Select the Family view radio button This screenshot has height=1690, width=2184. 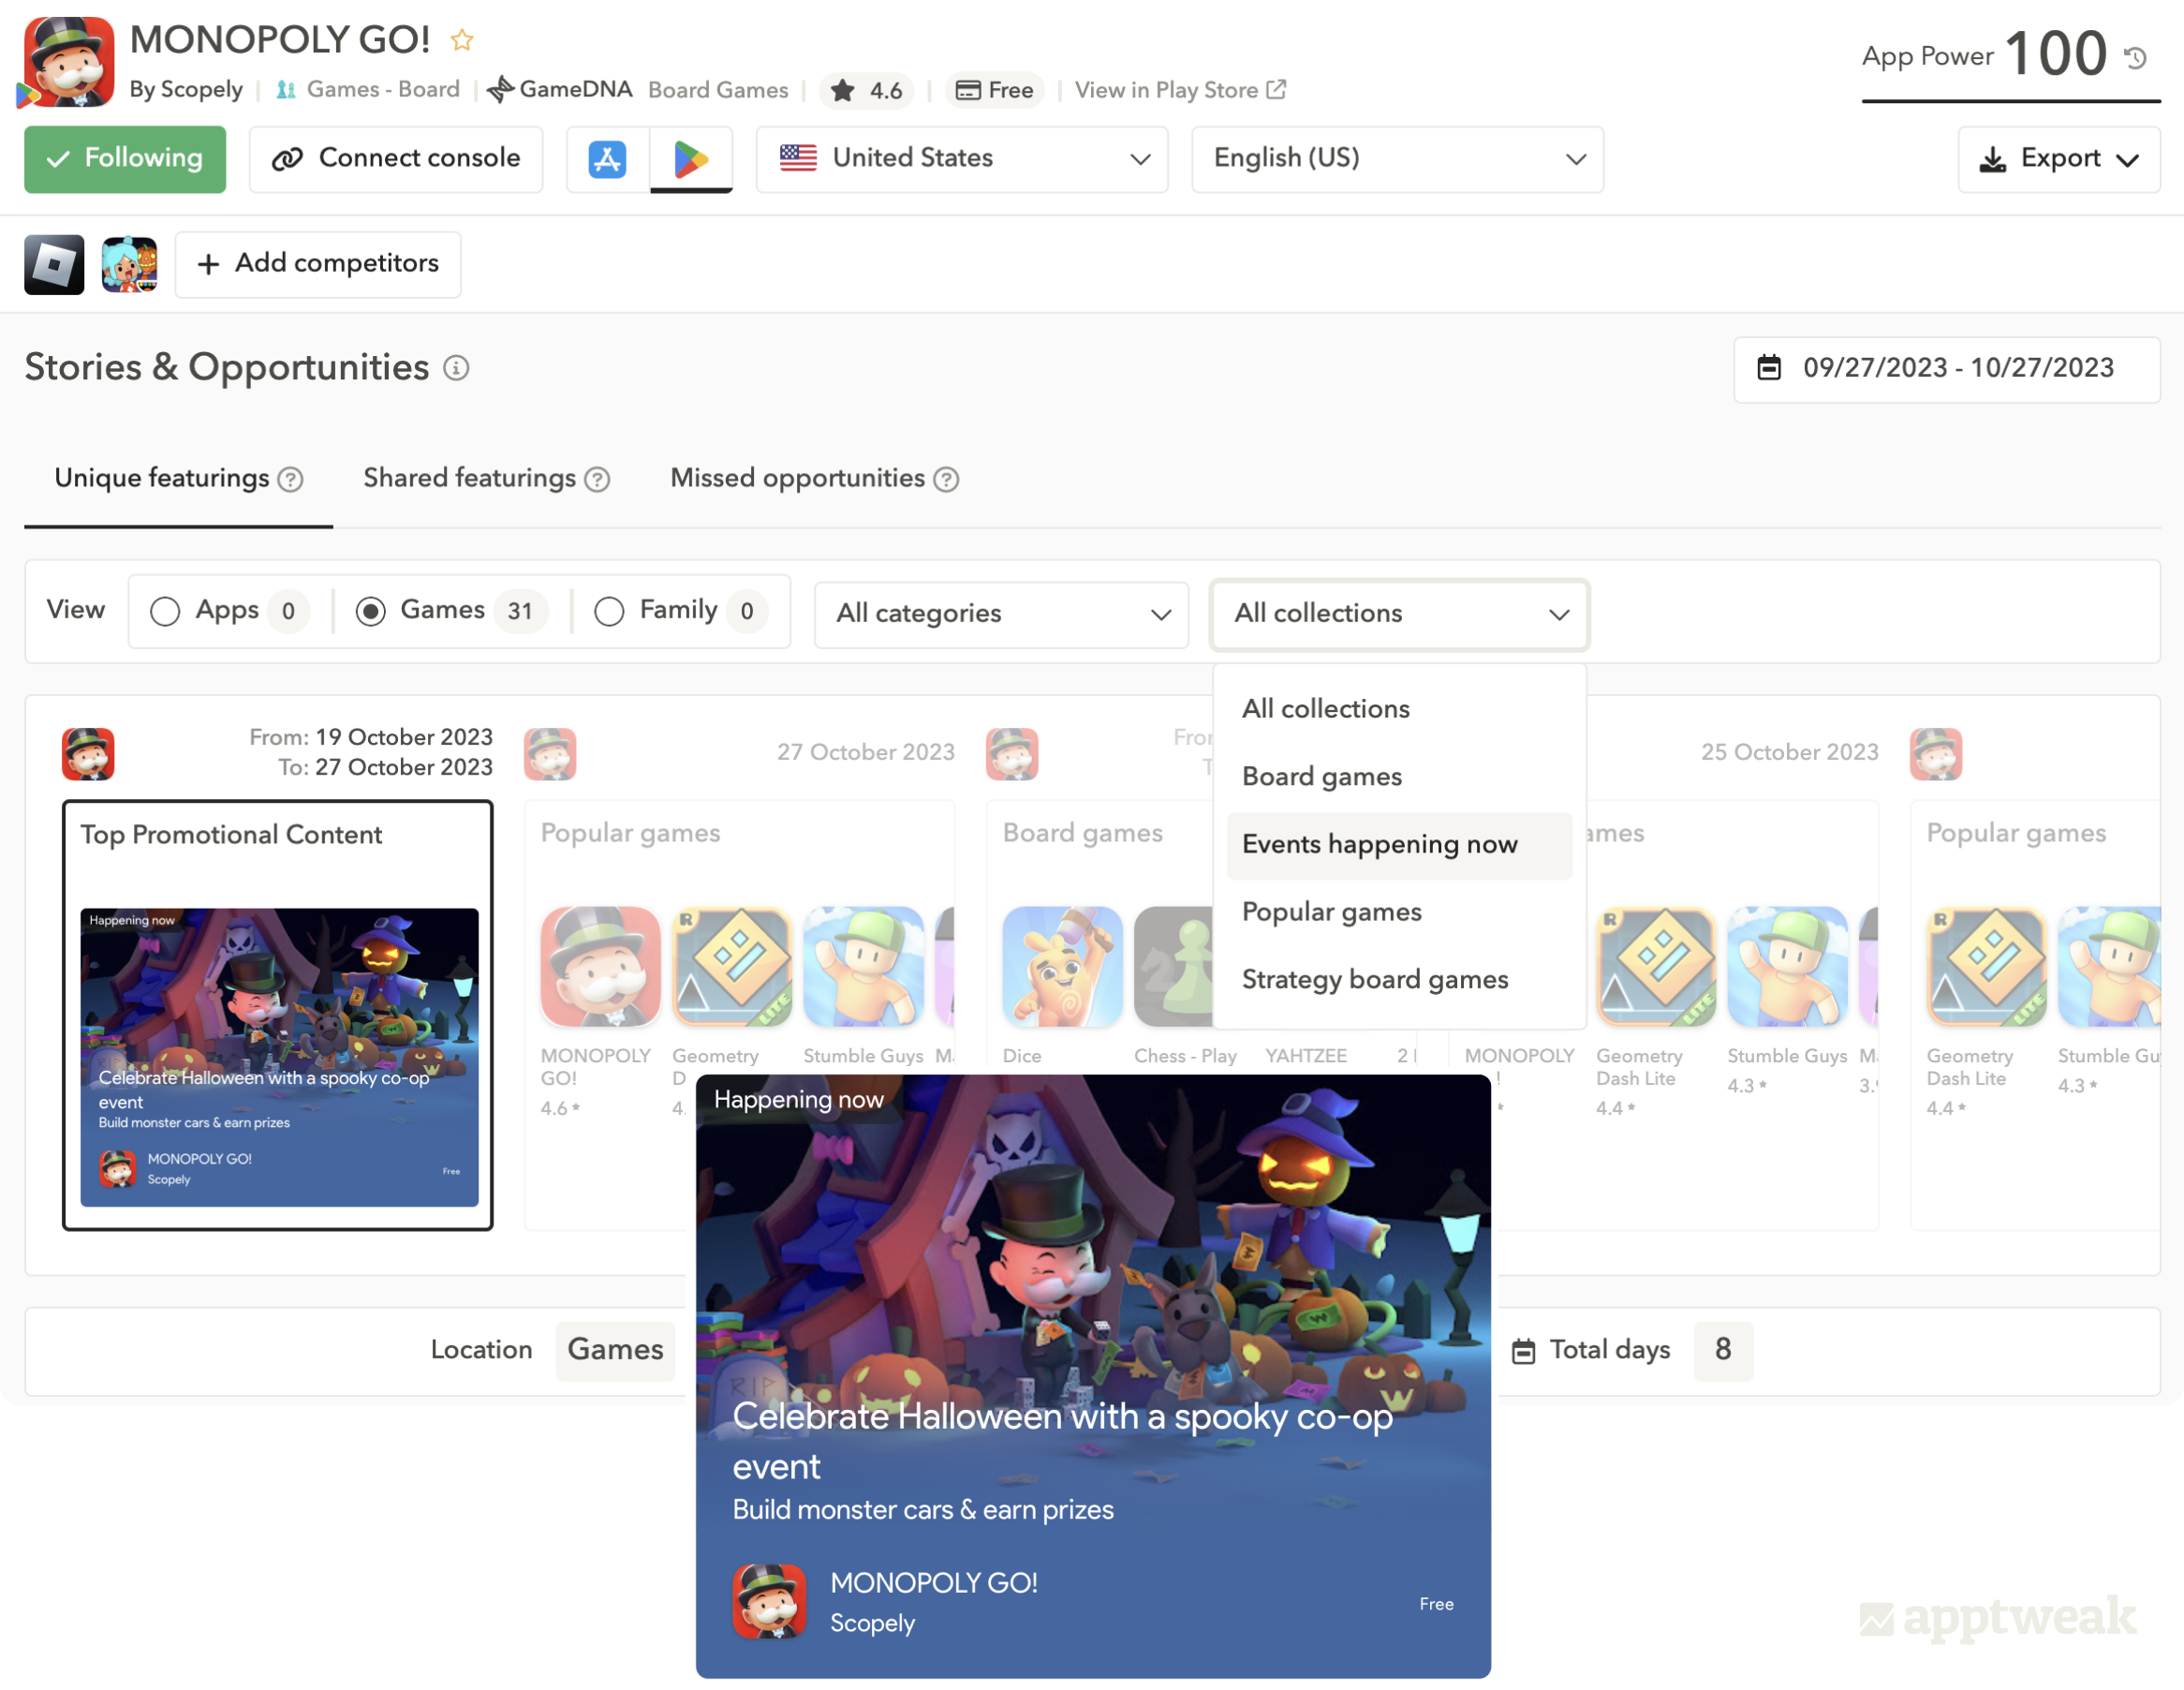coord(609,611)
